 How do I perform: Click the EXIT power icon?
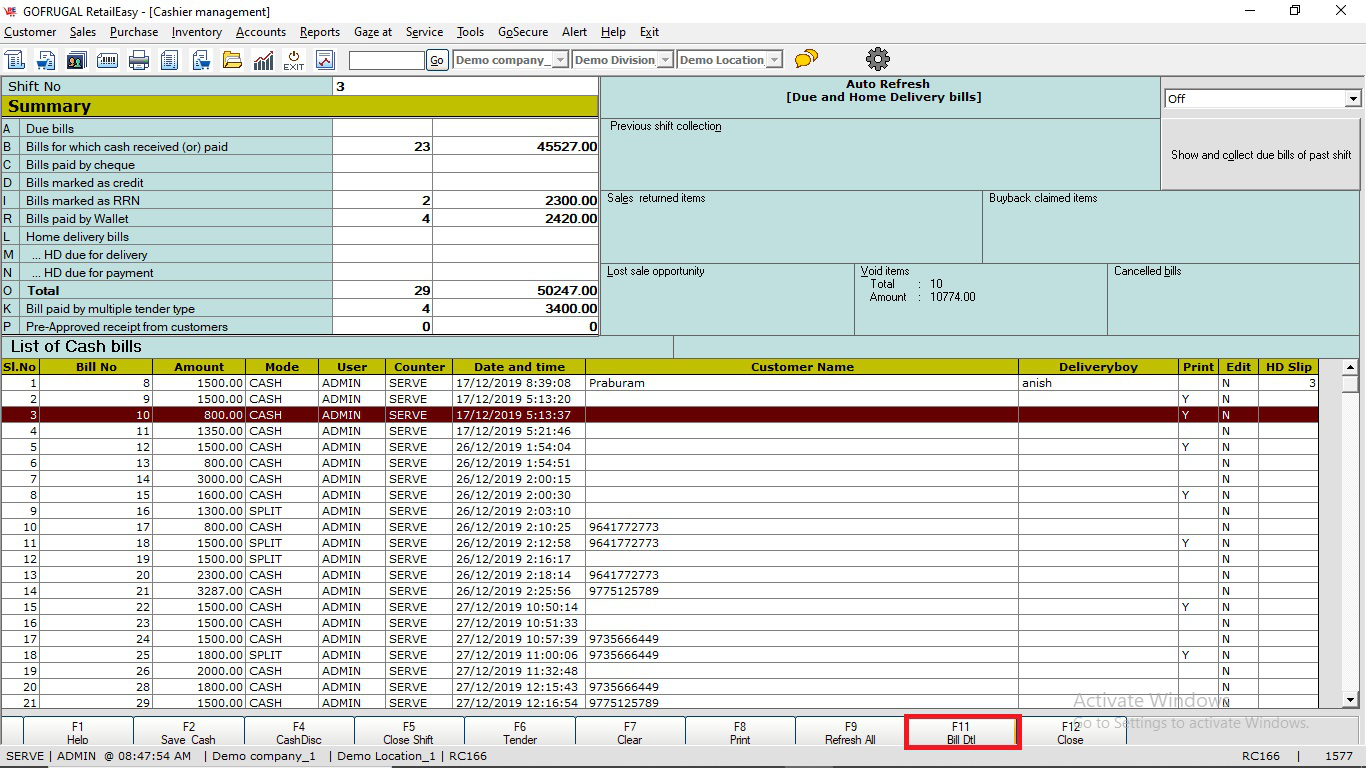(294, 60)
